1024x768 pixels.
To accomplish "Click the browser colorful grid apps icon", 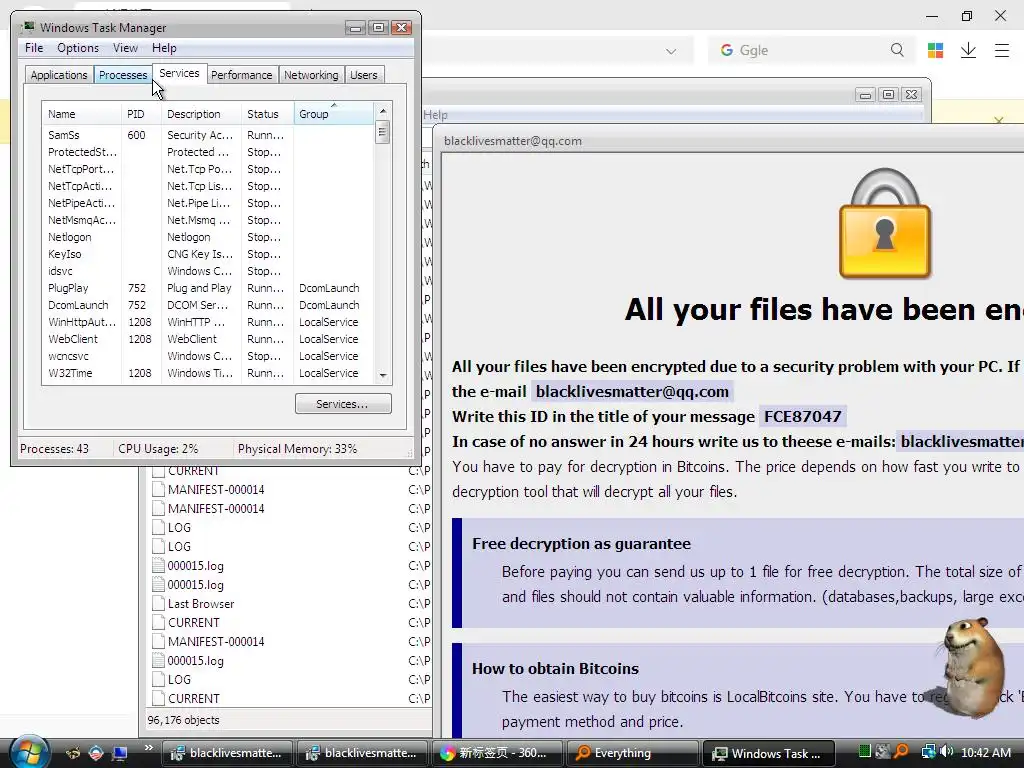I will point(935,50).
